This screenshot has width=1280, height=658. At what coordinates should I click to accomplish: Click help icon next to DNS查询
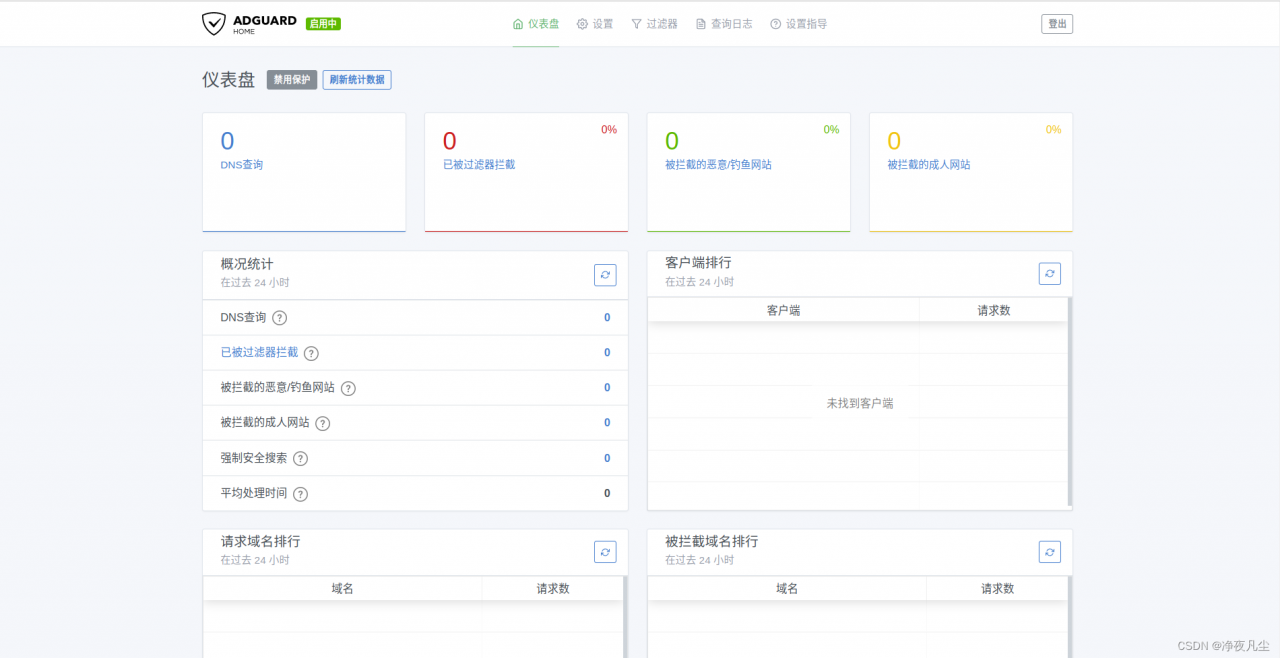pyautogui.click(x=280, y=318)
